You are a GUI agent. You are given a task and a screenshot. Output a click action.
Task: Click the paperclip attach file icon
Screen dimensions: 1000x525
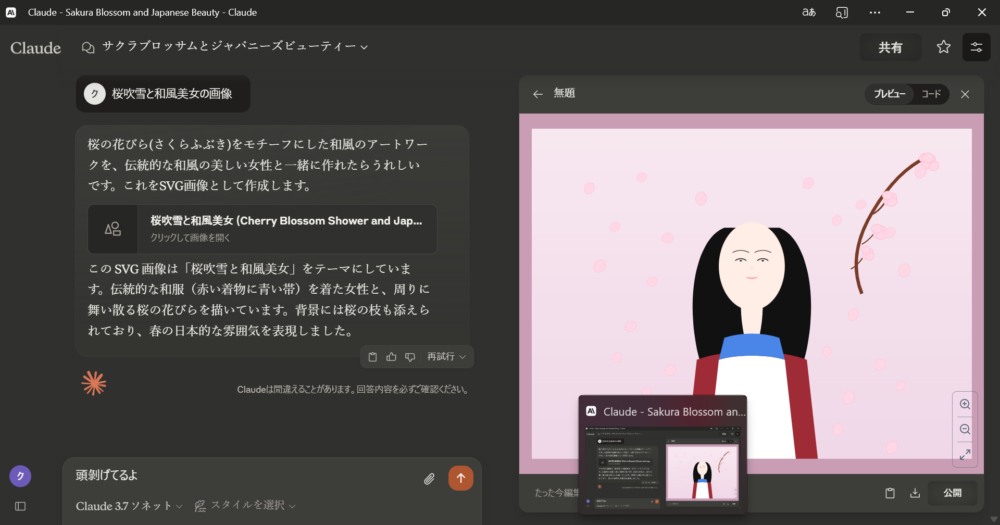429,478
